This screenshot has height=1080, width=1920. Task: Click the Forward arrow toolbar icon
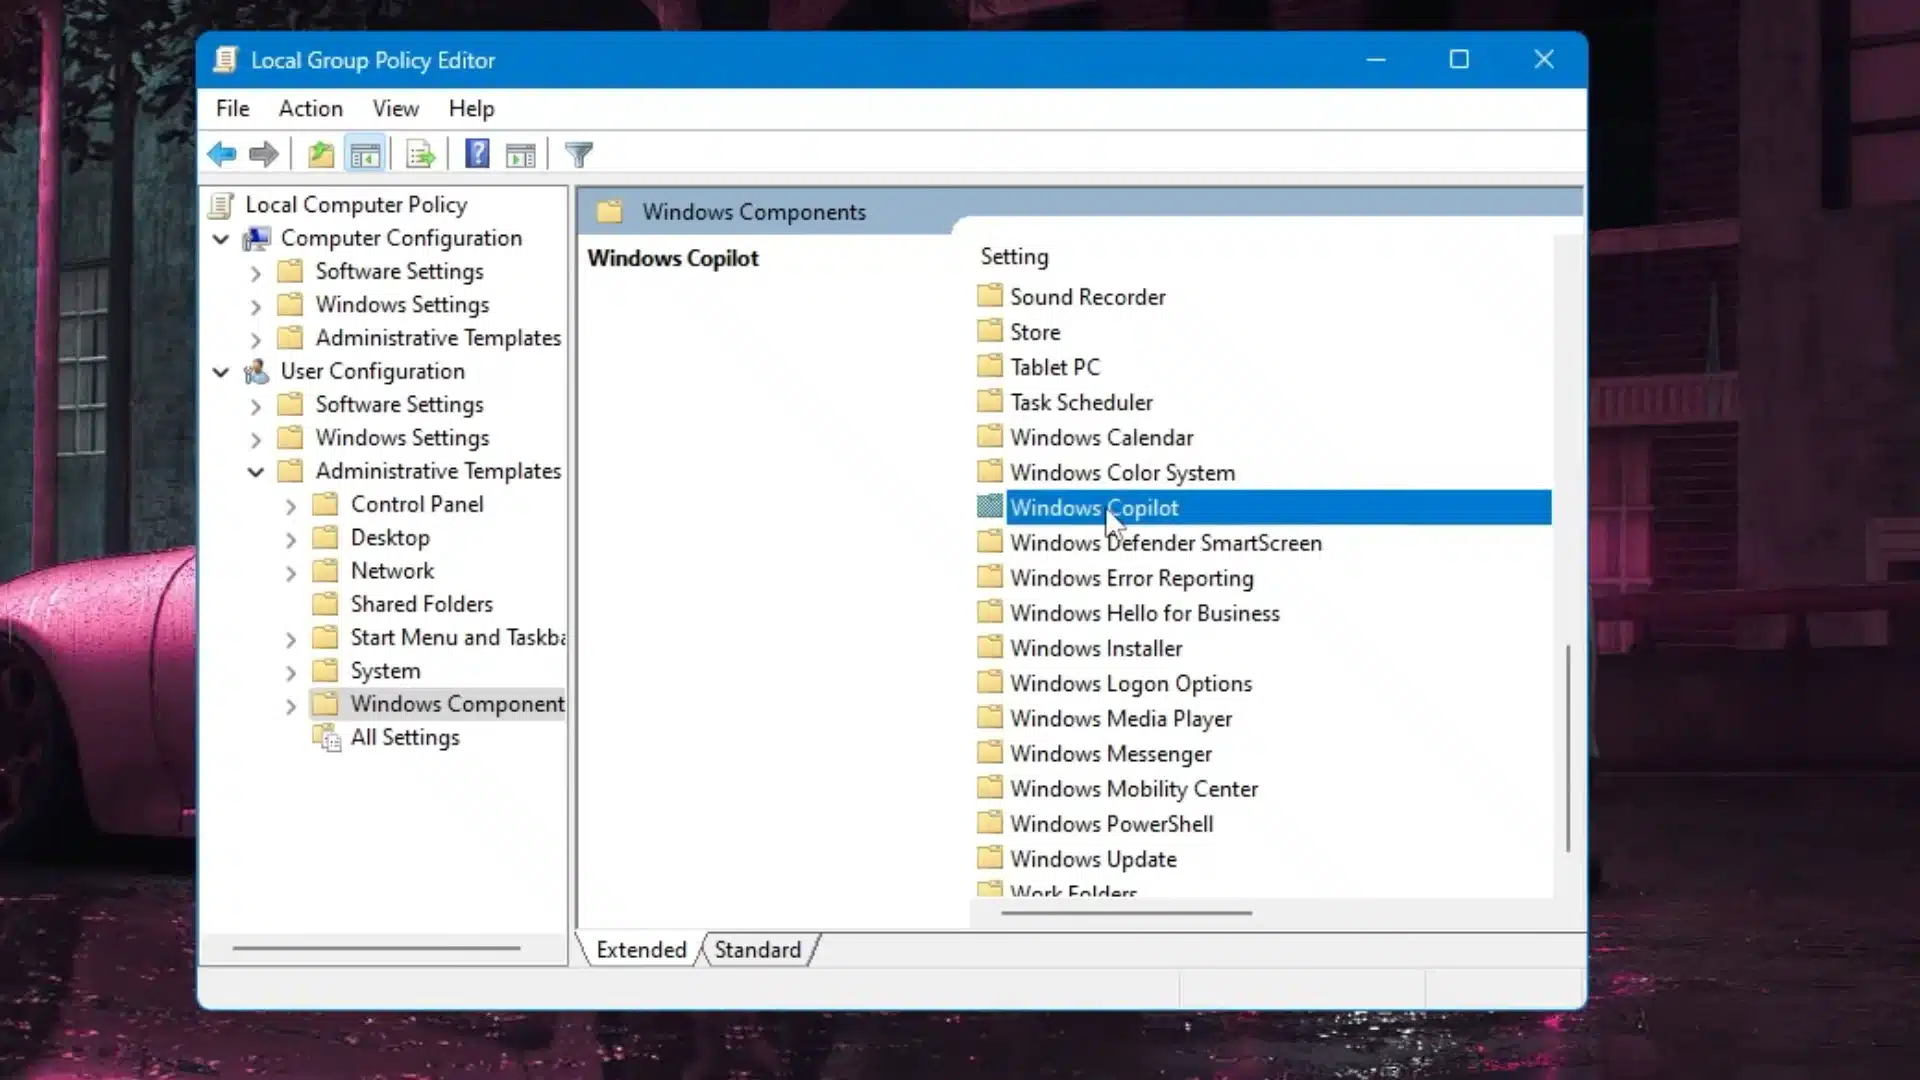(263, 154)
